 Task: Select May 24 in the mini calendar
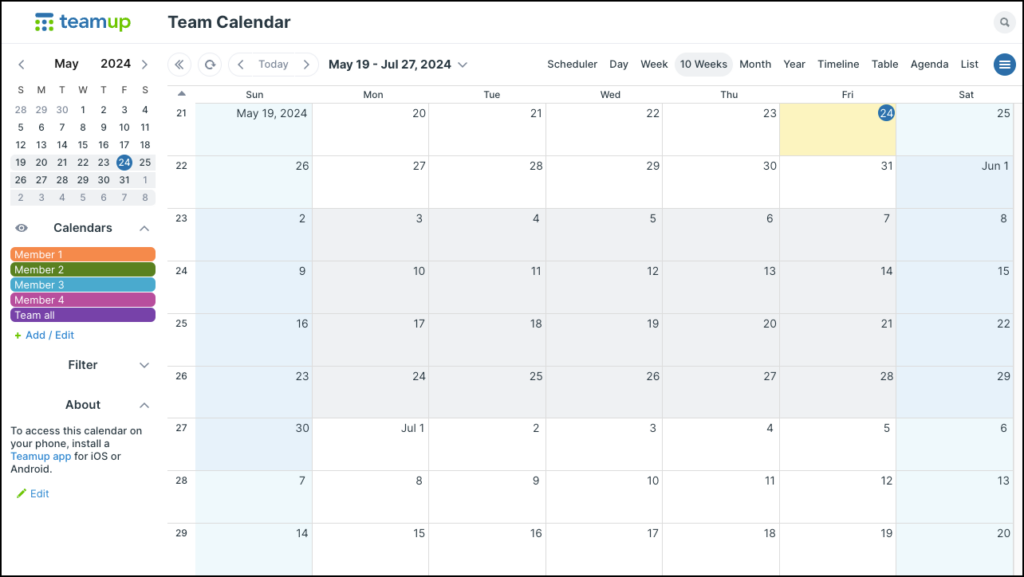[124, 161]
